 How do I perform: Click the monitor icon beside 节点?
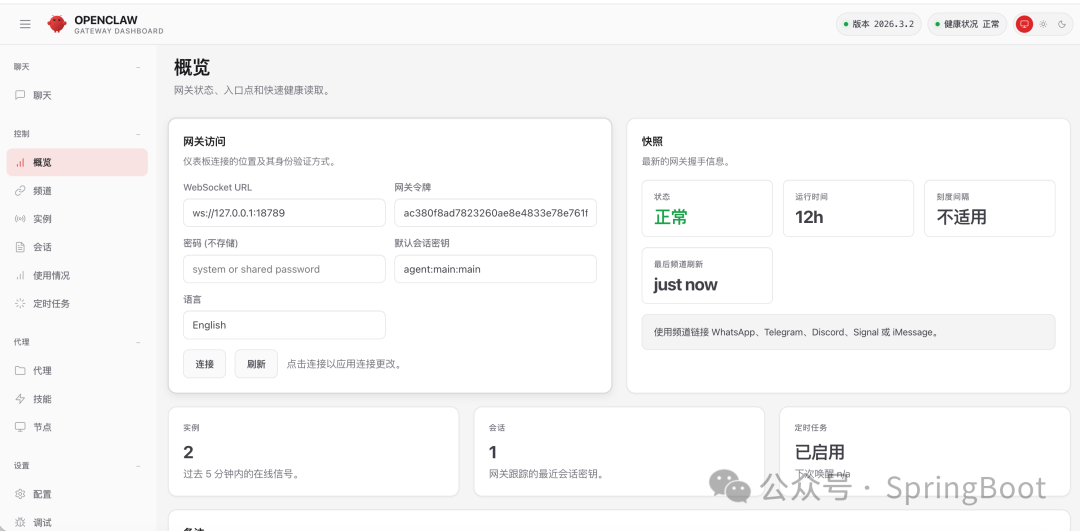21,427
